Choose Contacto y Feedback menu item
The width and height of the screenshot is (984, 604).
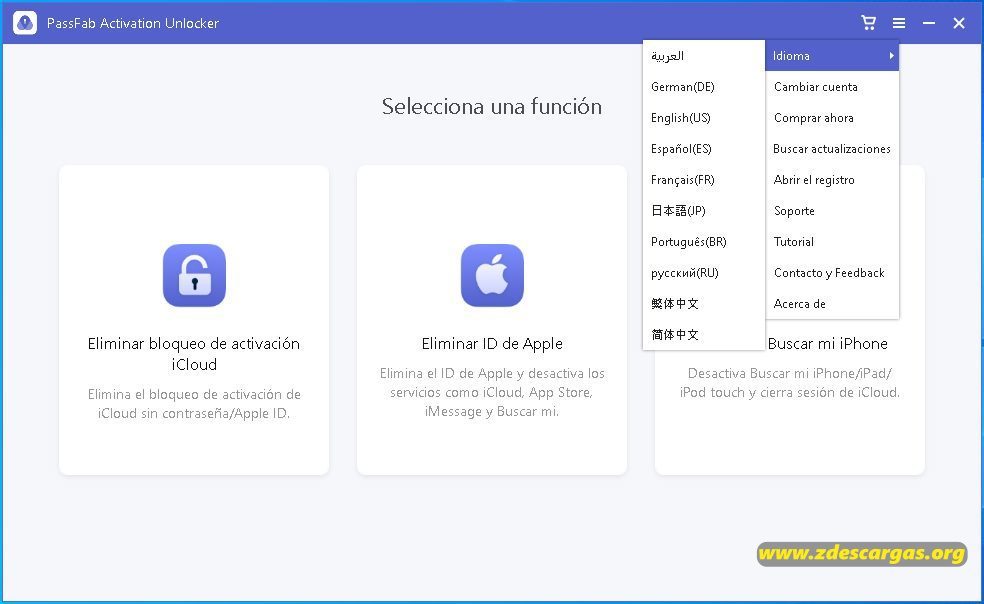pyautogui.click(x=832, y=272)
